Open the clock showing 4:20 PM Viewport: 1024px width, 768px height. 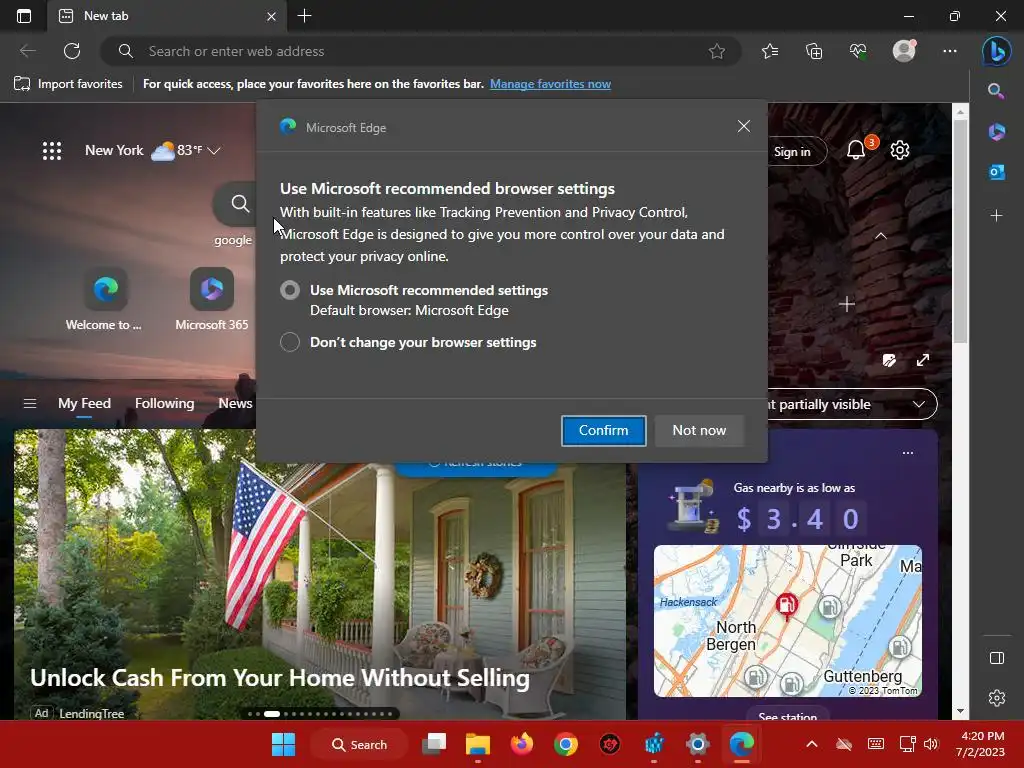point(980,744)
